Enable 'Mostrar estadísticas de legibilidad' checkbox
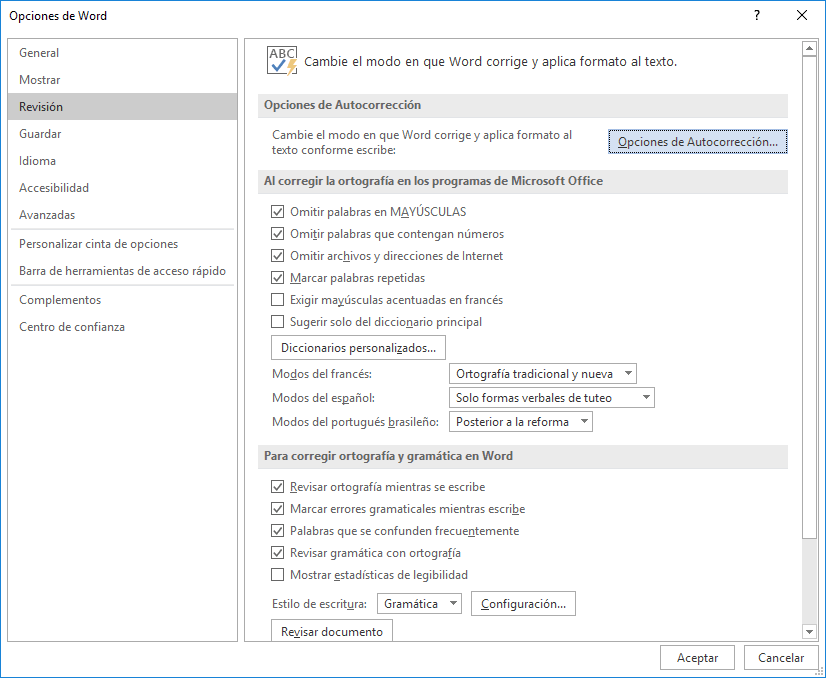The image size is (826, 678). click(278, 575)
